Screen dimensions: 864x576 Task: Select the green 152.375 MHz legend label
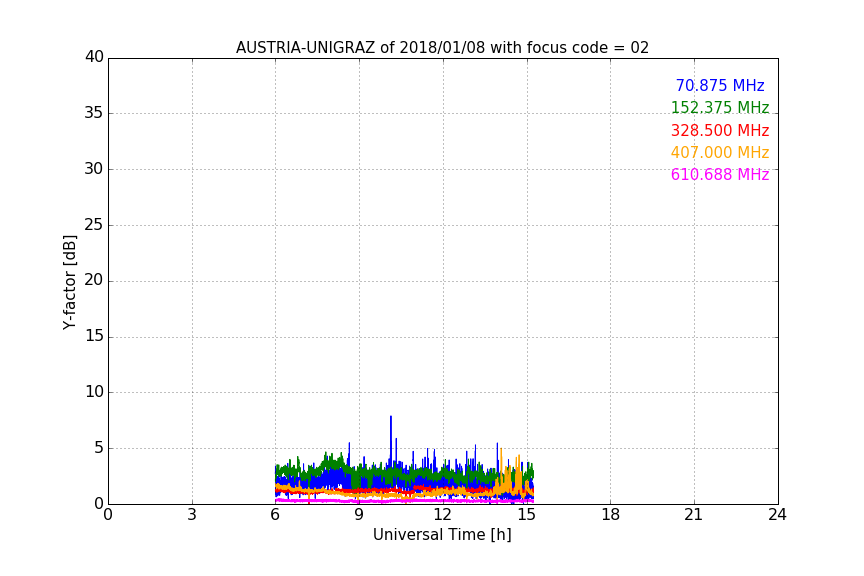[x=720, y=108]
